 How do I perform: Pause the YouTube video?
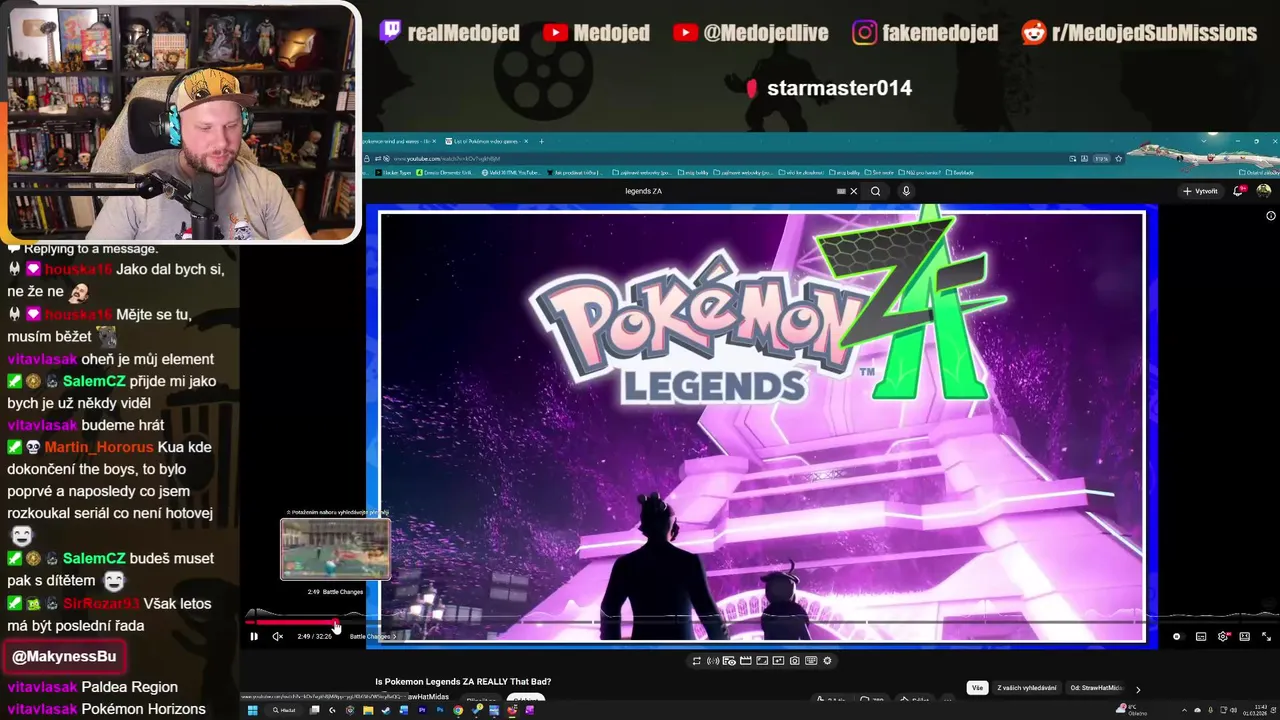tap(254, 636)
